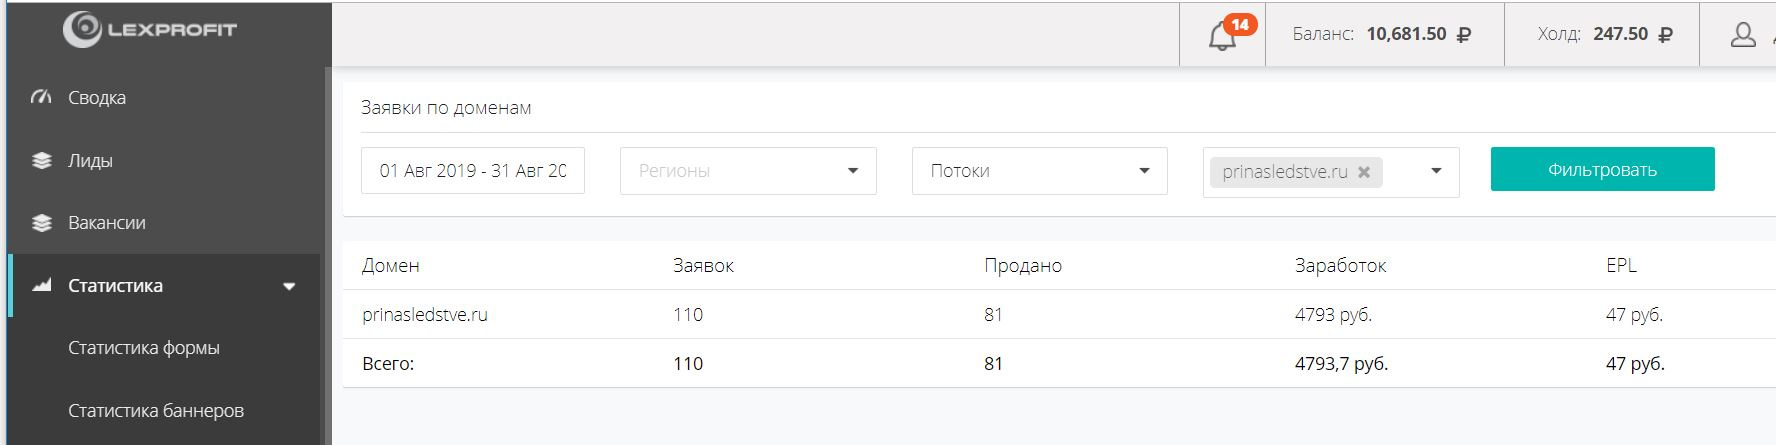Open Статистика баннеров page
The width and height of the screenshot is (1776, 445).
(156, 411)
